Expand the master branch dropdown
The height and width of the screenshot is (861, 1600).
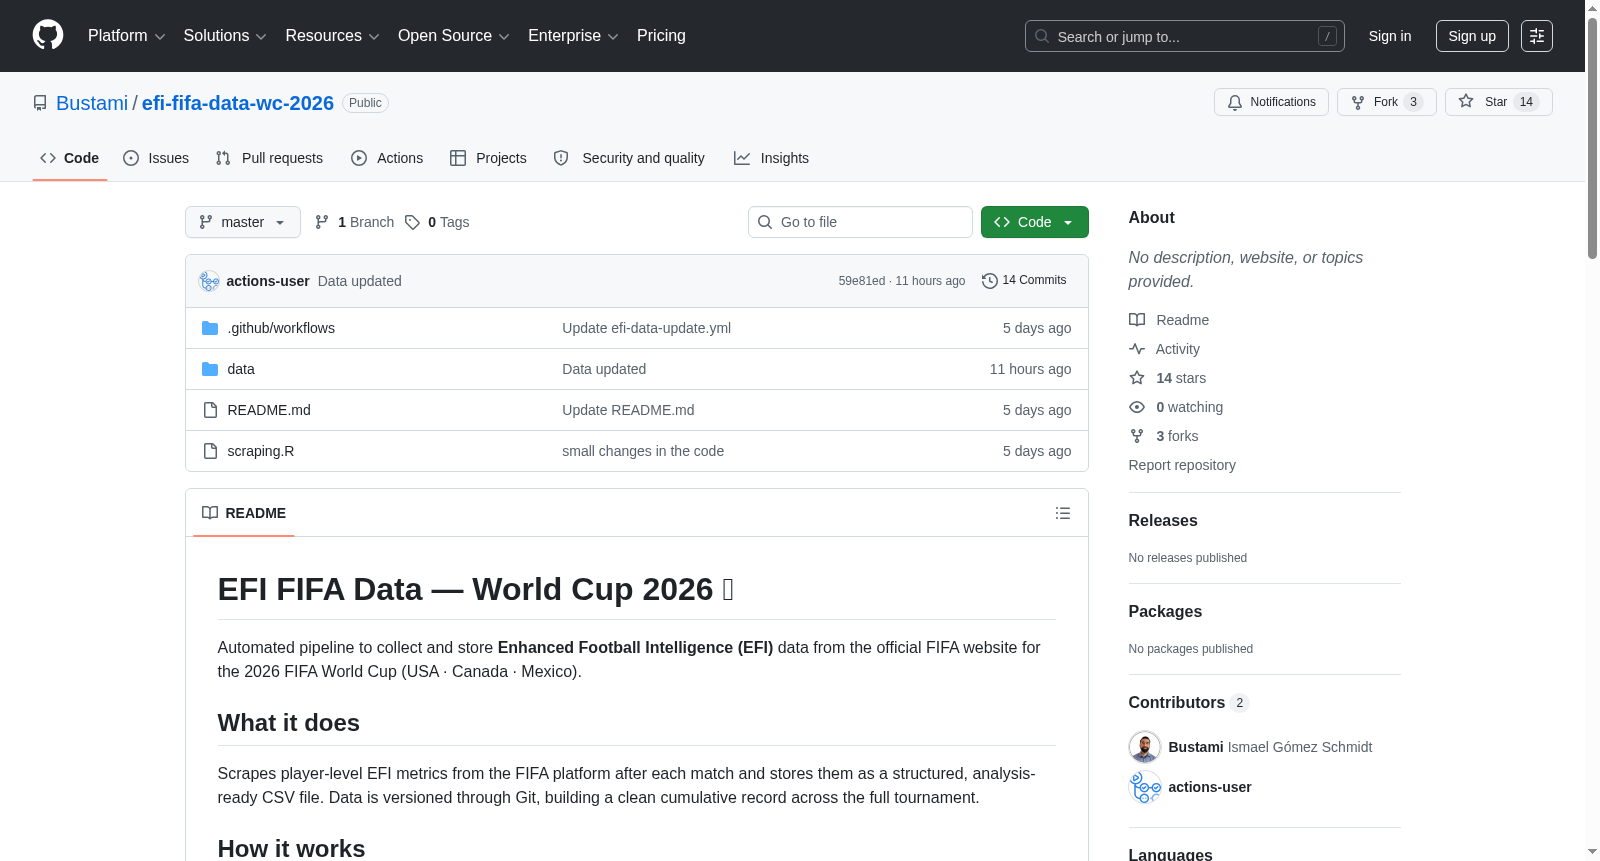243,222
